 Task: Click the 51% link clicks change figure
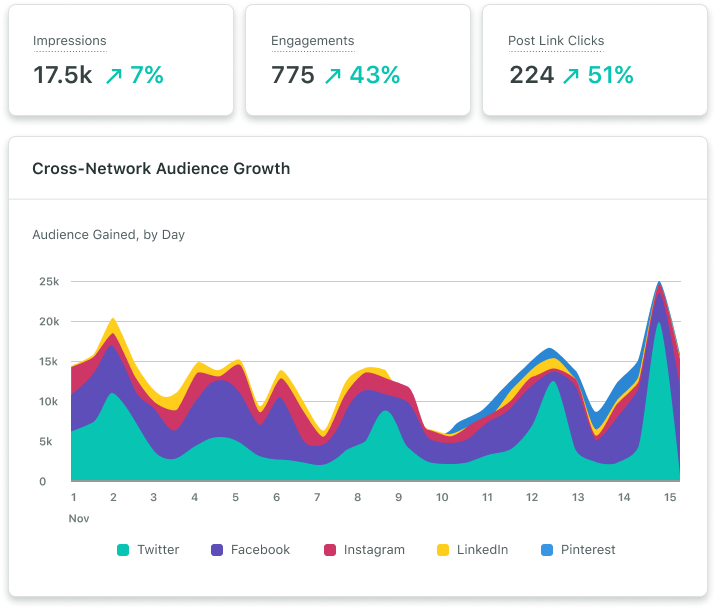click(x=611, y=75)
